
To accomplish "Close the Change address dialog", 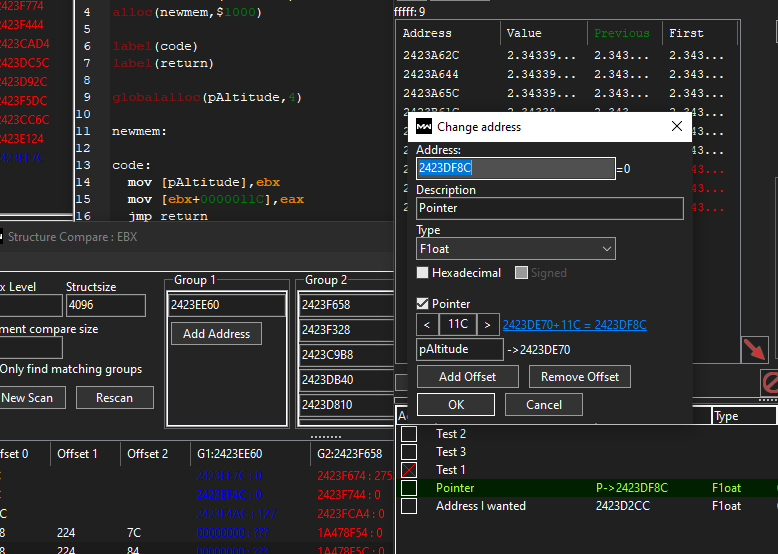I will pos(676,127).
